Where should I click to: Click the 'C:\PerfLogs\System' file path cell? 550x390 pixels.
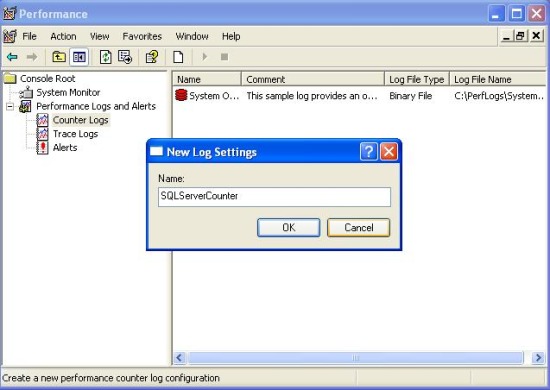point(499,96)
